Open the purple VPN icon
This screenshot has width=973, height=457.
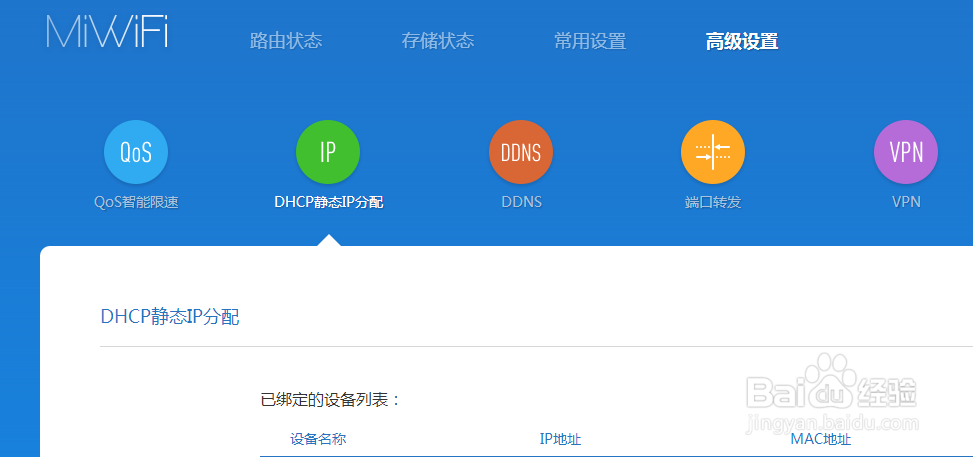pos(906,152)
